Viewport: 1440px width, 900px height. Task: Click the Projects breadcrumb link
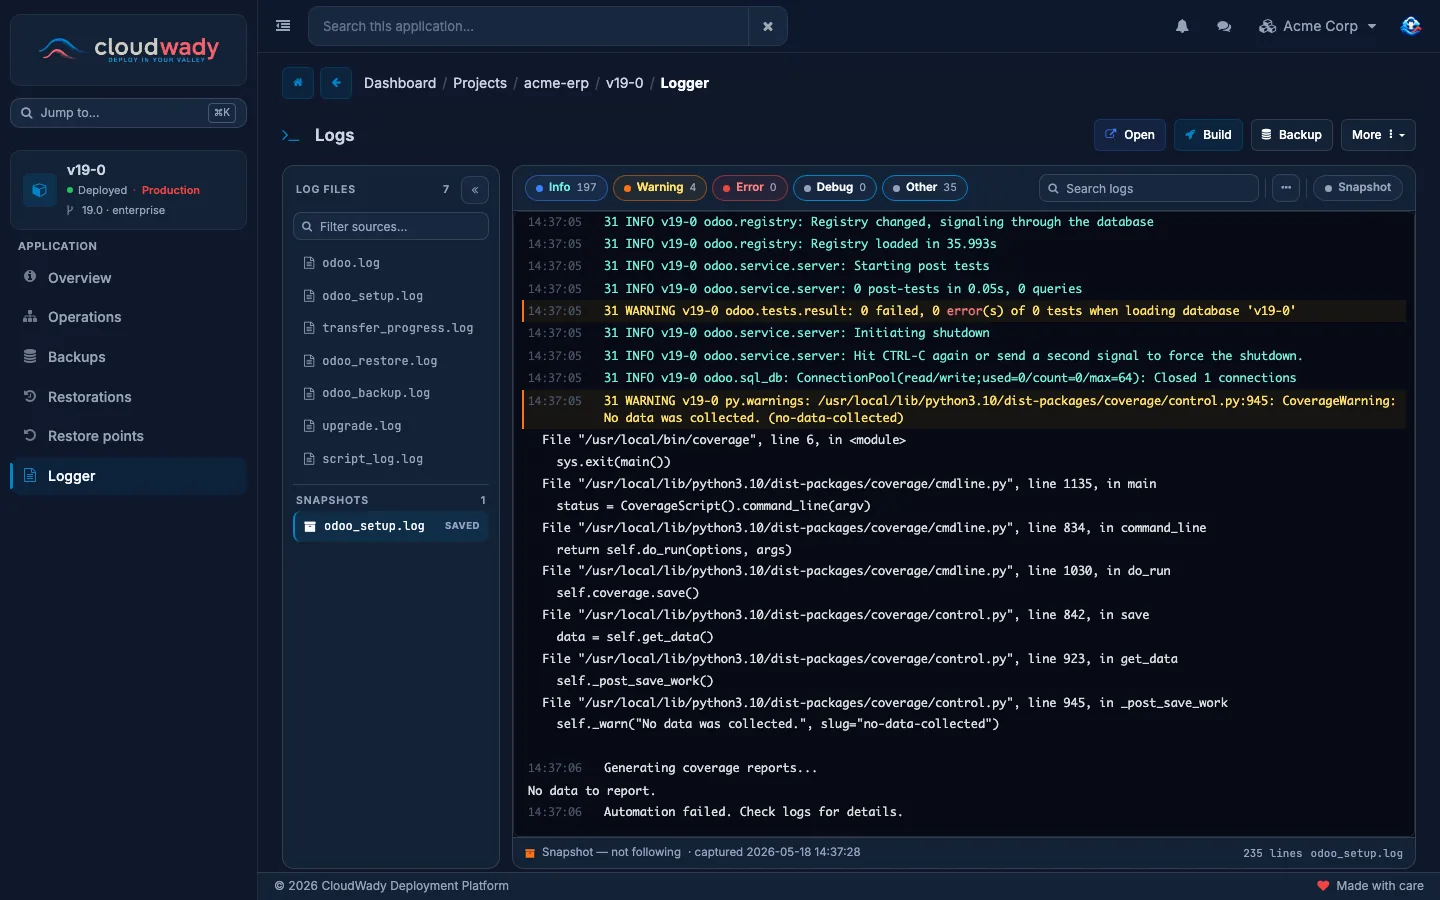click(x=480, y=83)
